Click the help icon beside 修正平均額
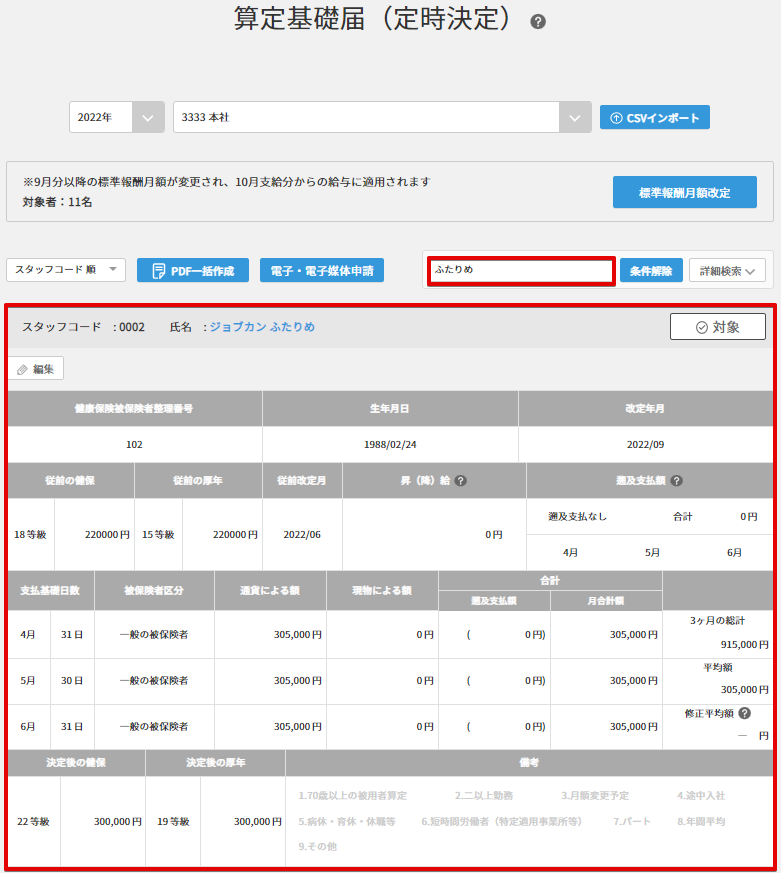This screenshot has width=782, height=875. 745,713
